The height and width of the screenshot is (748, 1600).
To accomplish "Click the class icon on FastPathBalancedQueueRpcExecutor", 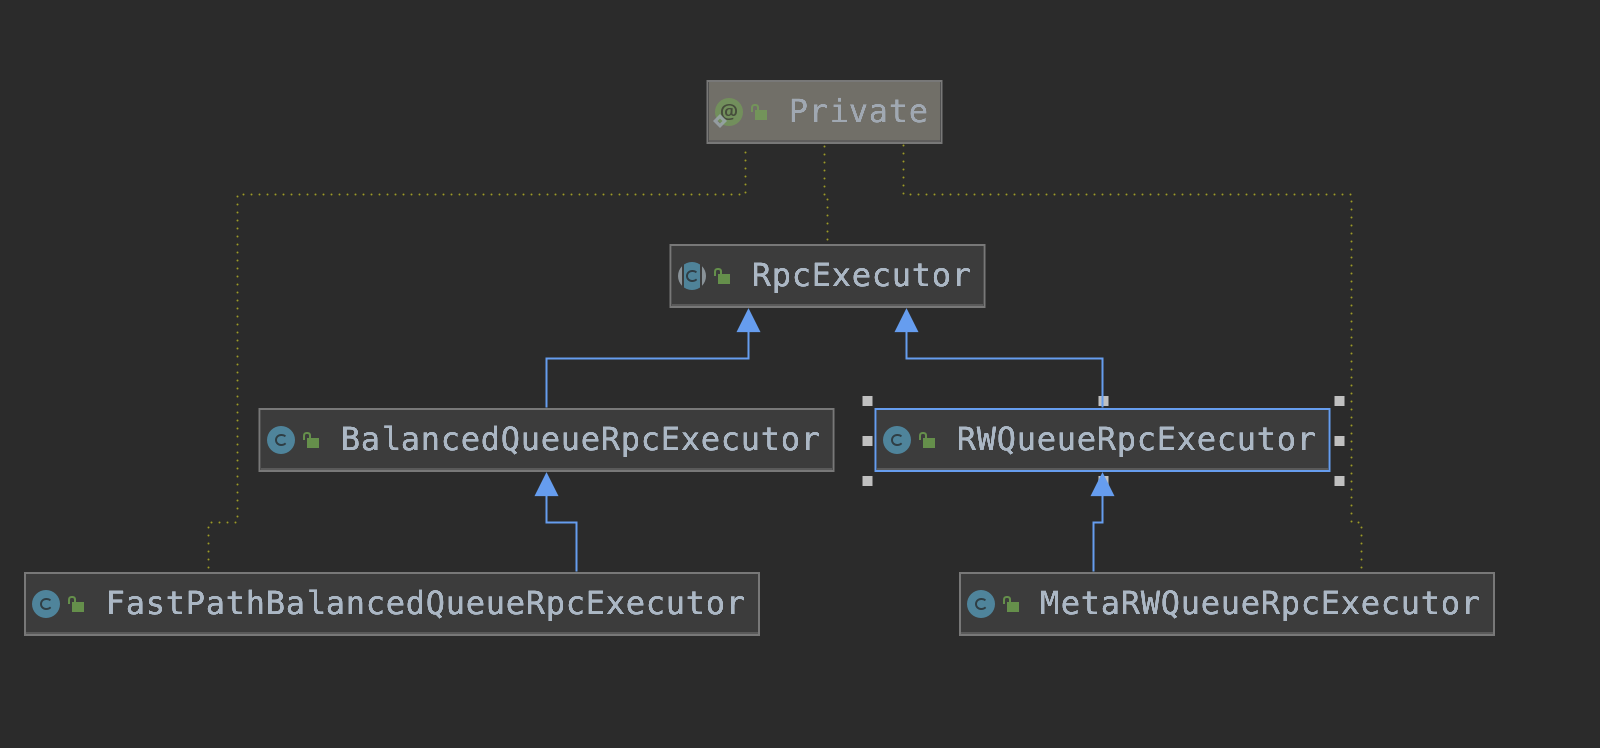I will [46, 604].
